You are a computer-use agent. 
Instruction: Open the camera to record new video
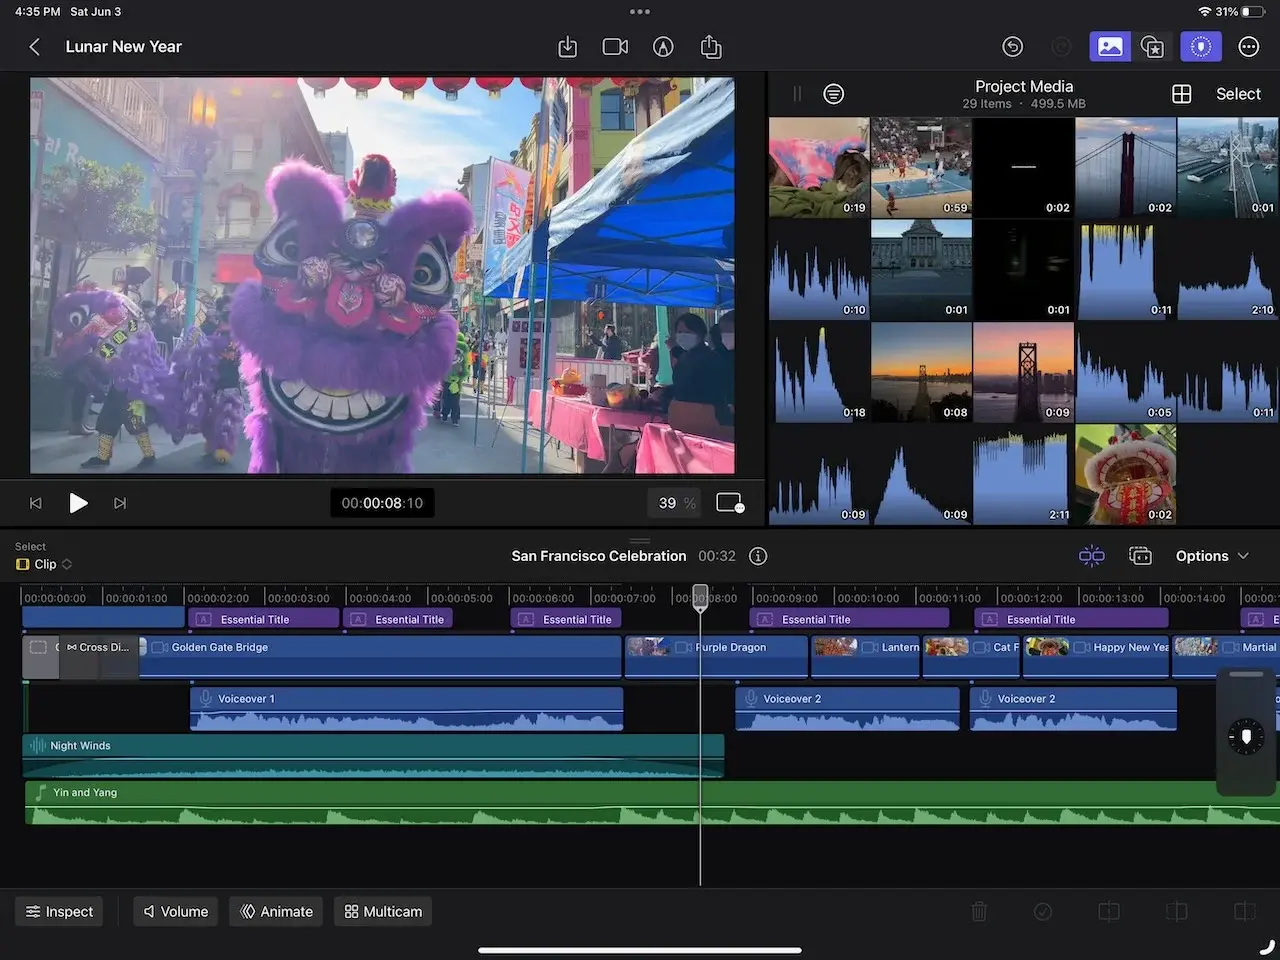(x=615, y=46)
